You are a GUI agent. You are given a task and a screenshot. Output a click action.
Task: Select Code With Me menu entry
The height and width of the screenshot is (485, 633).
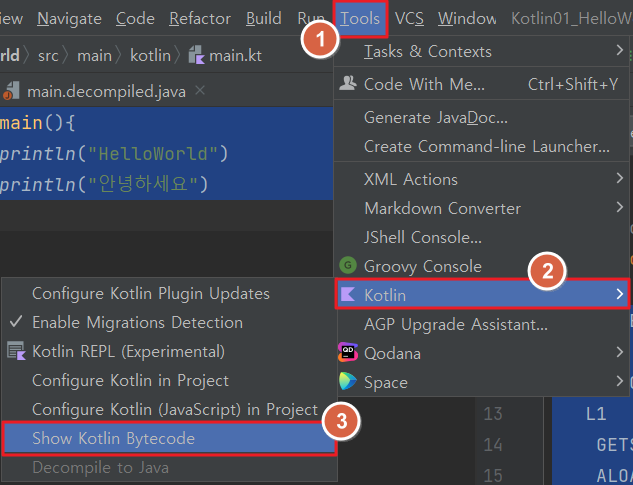click(481, 84)
